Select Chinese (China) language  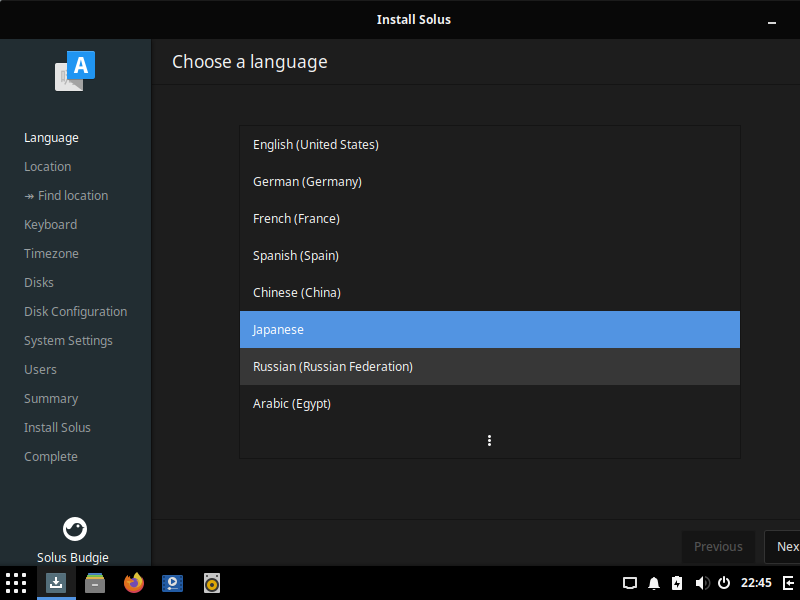(490, 292)
